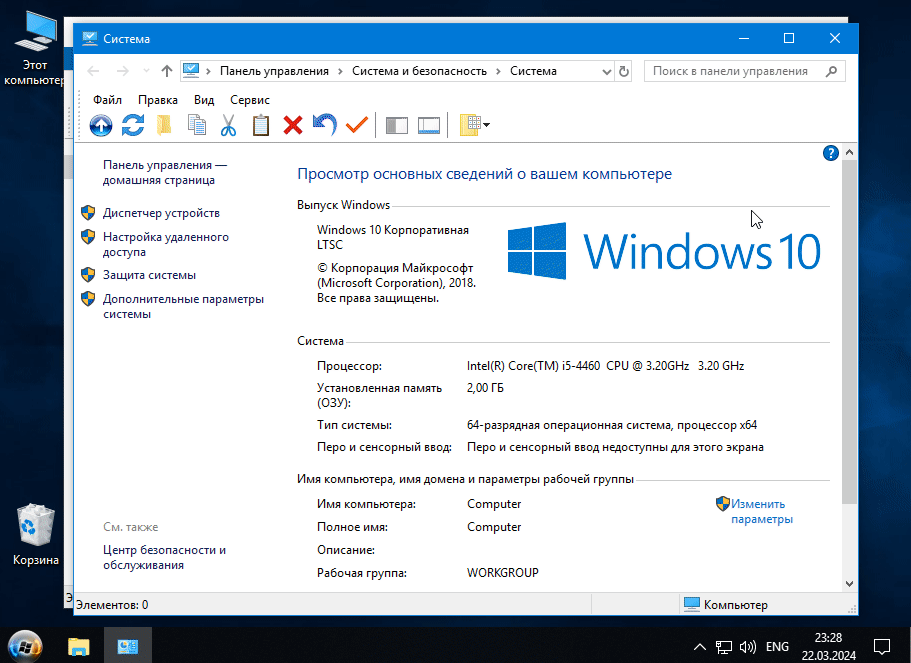Click the Windows 10 logo image
This screenshot has height=663, width=911.
(663, 251)
